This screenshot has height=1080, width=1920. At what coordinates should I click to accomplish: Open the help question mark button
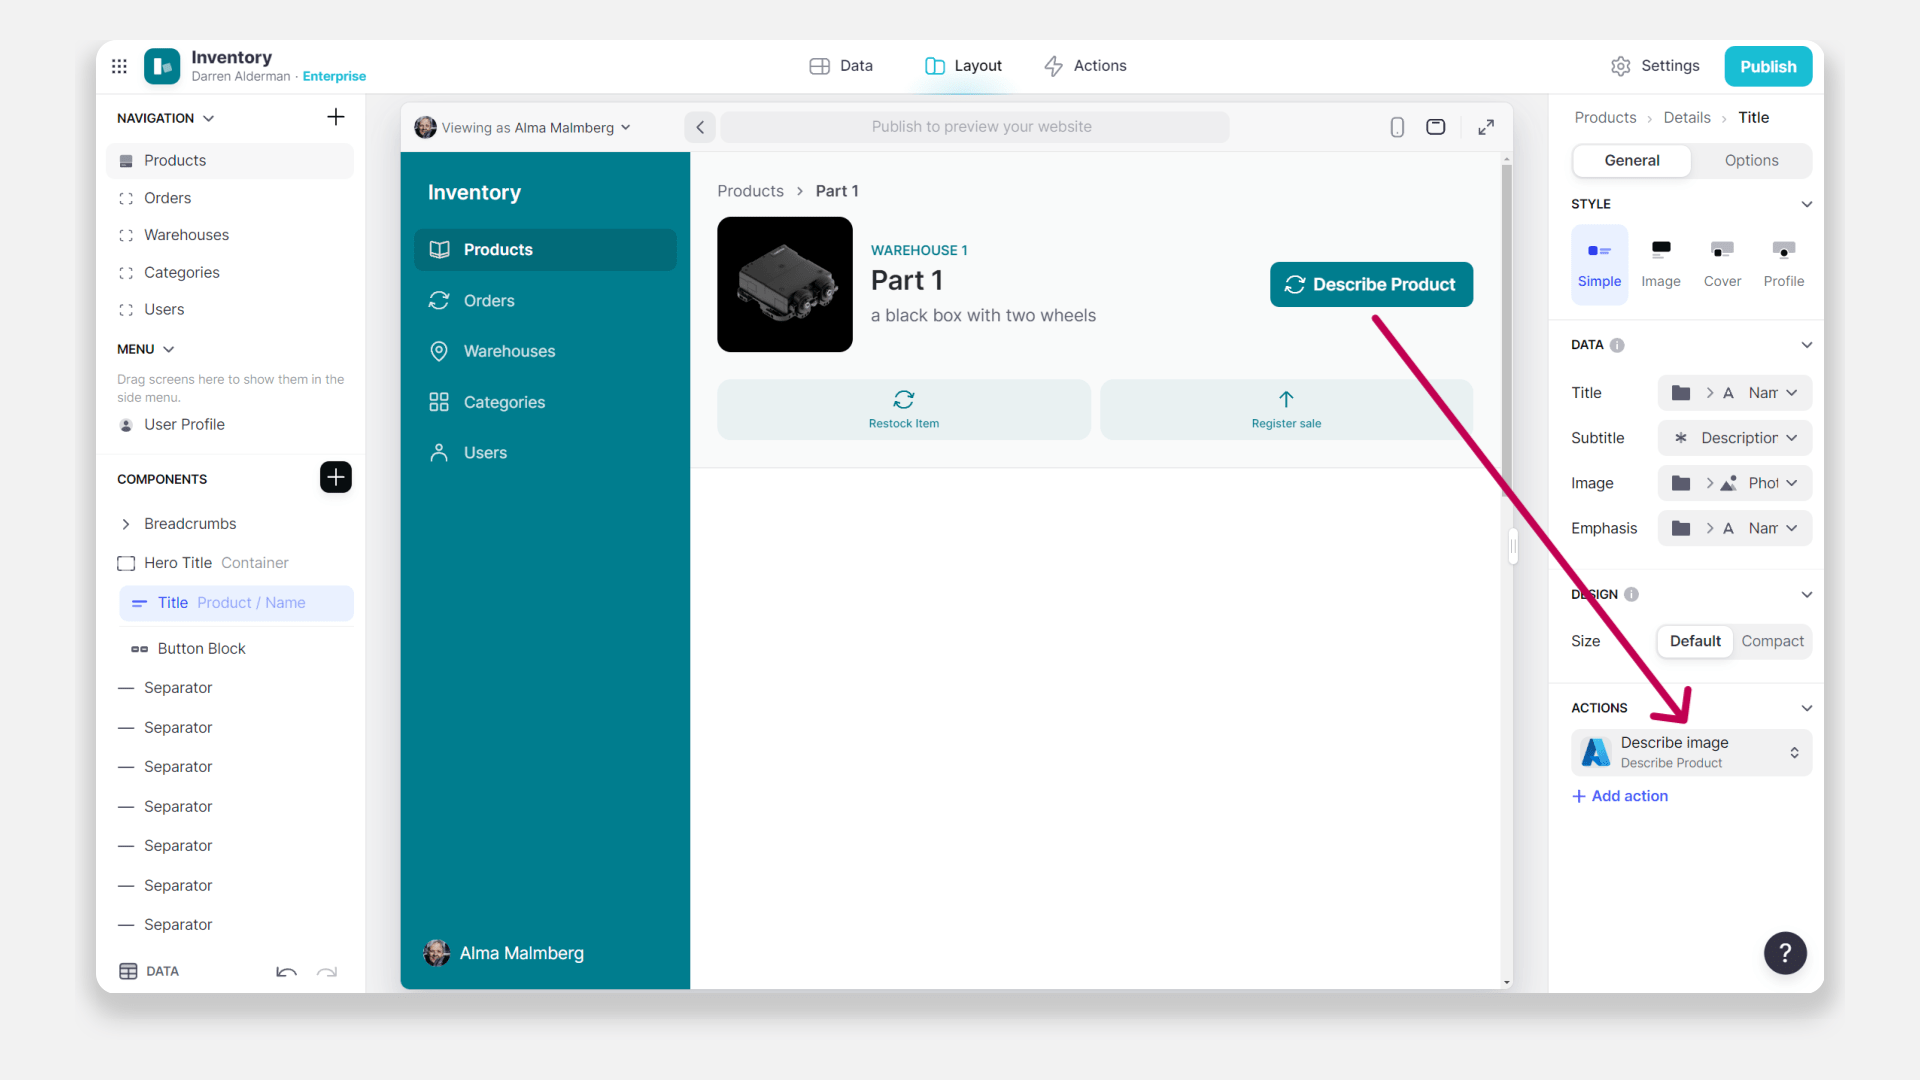click(1785, 953)
